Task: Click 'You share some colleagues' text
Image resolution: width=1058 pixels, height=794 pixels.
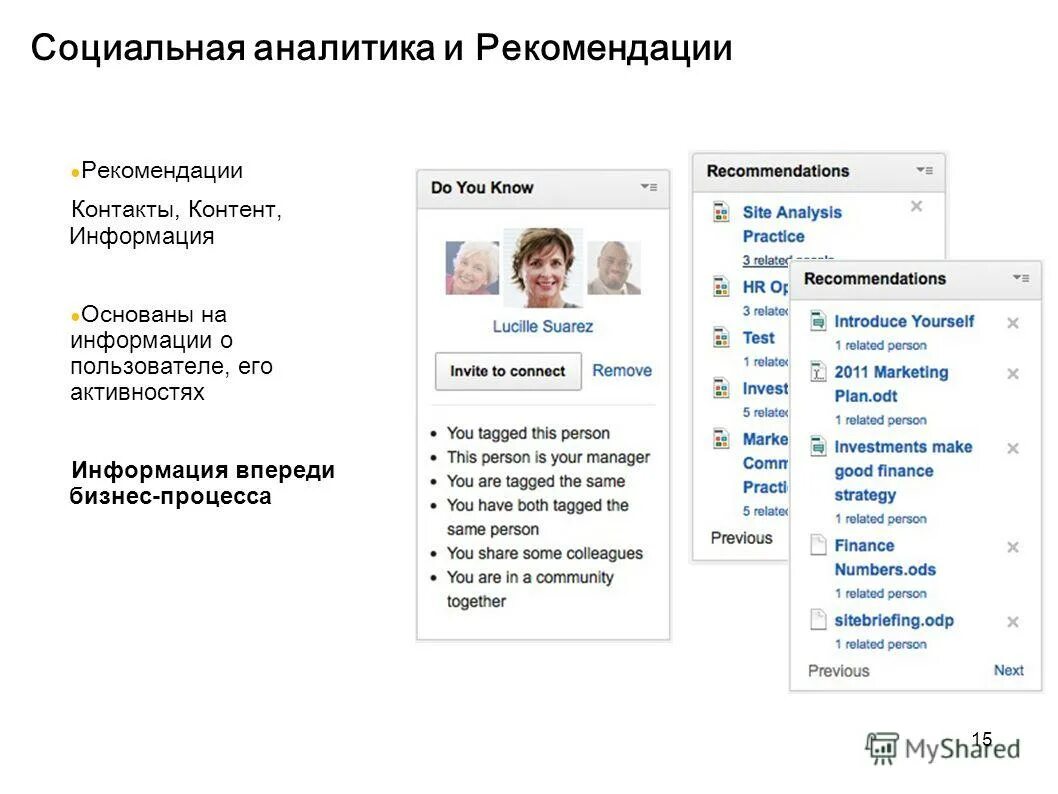Action: [545, 553]
